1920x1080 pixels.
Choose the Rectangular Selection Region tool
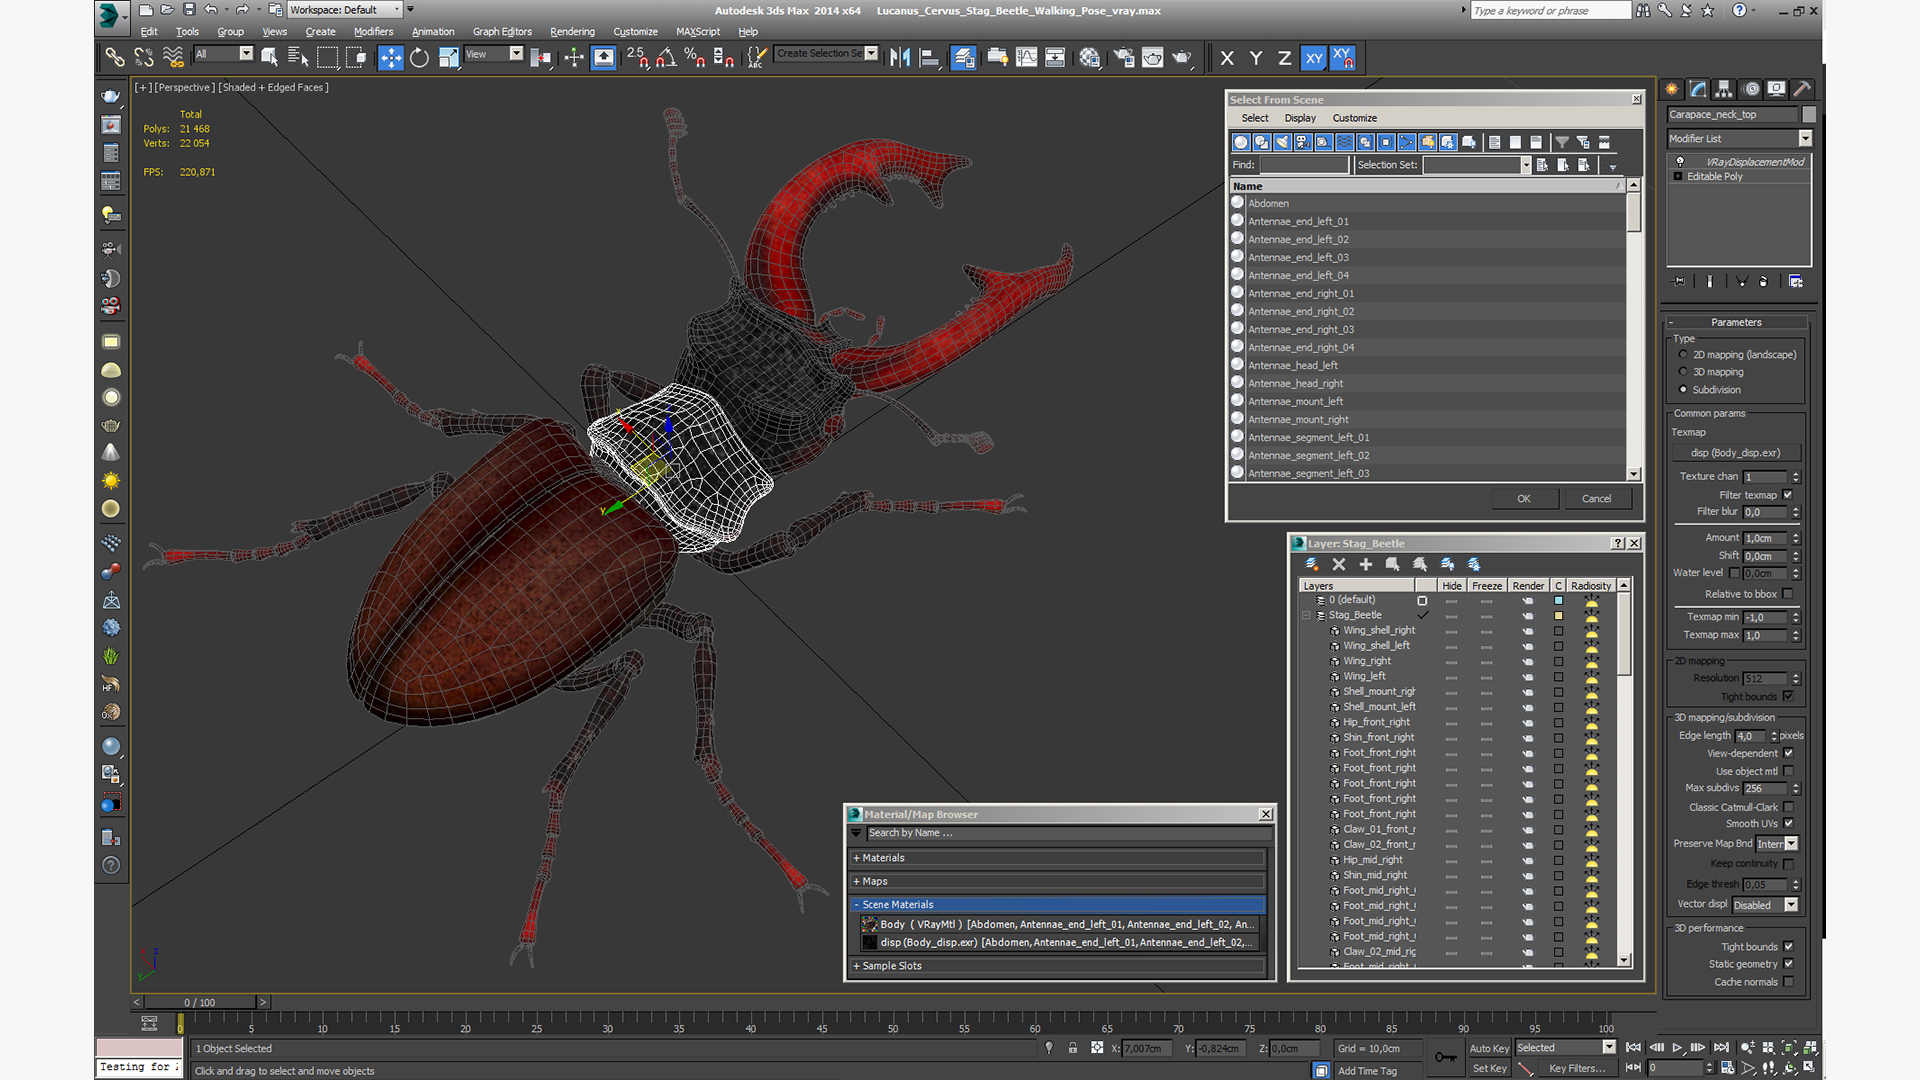[x=327, y=57]
